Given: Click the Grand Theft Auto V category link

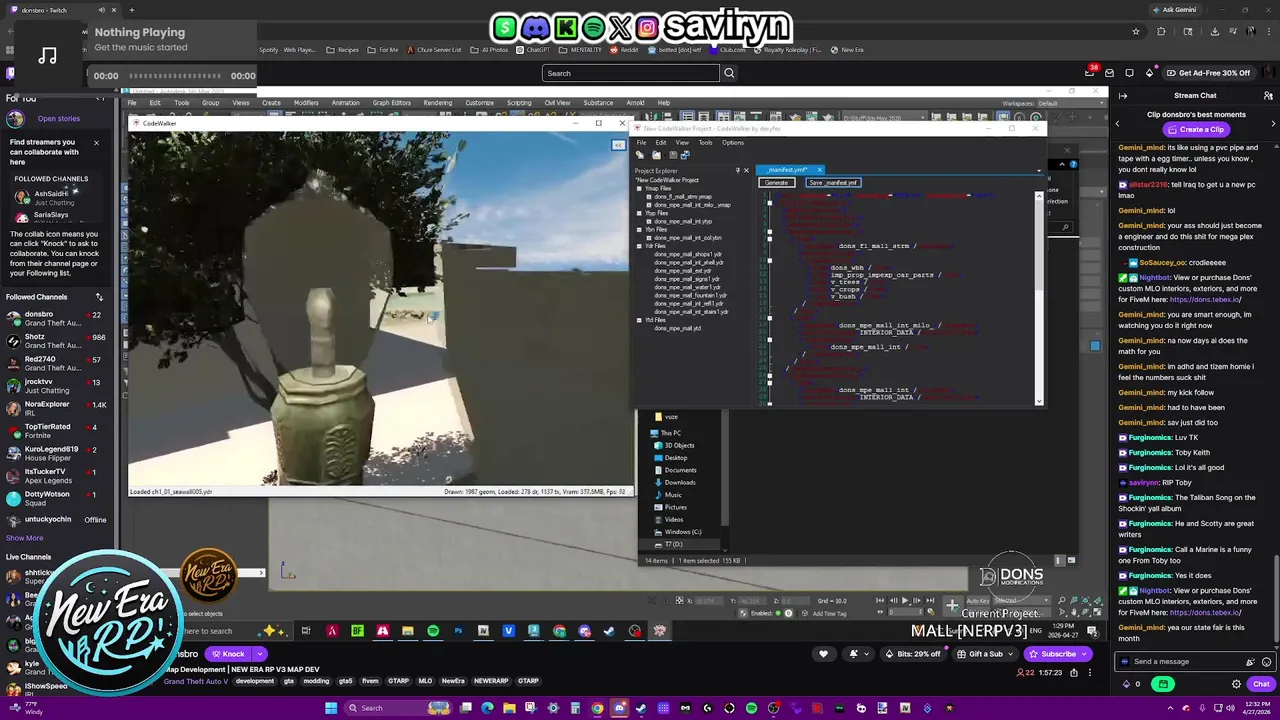Looking at the screenshot, I should pyautogui.click(x=196, y=682).
